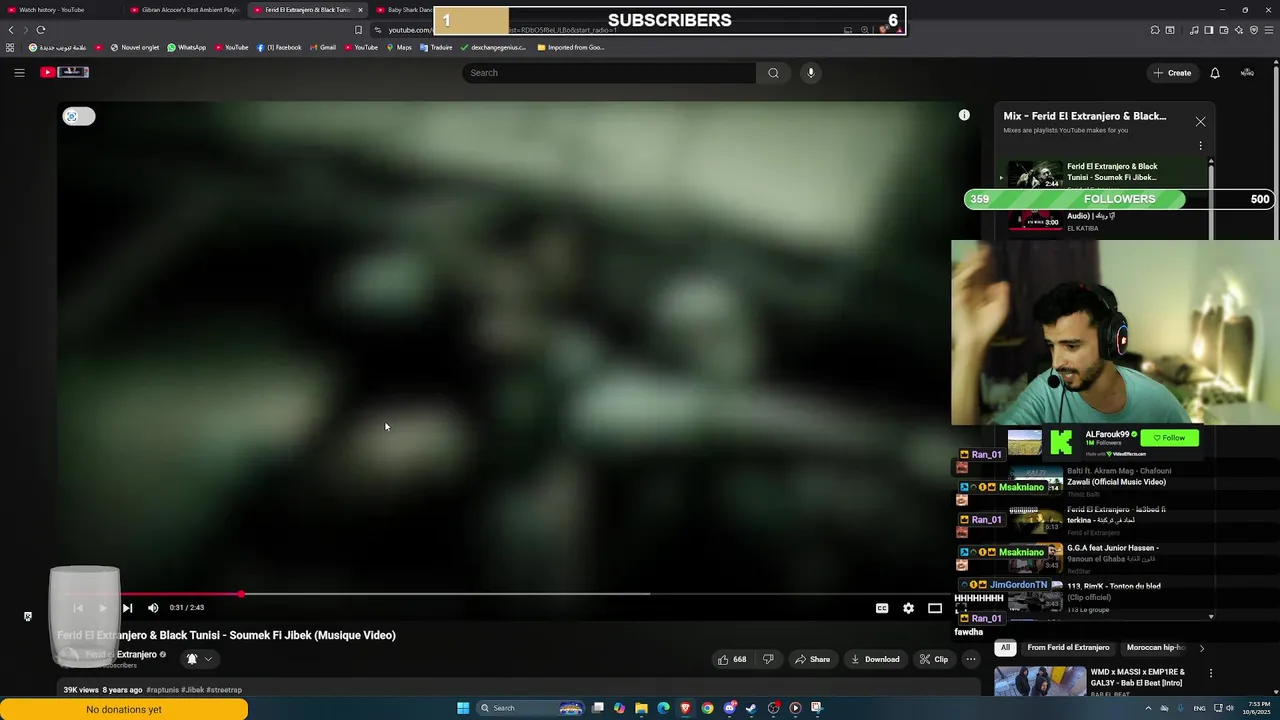Open File Explorer from taskbar
1280x720 pixels.
tap(641, 708)
